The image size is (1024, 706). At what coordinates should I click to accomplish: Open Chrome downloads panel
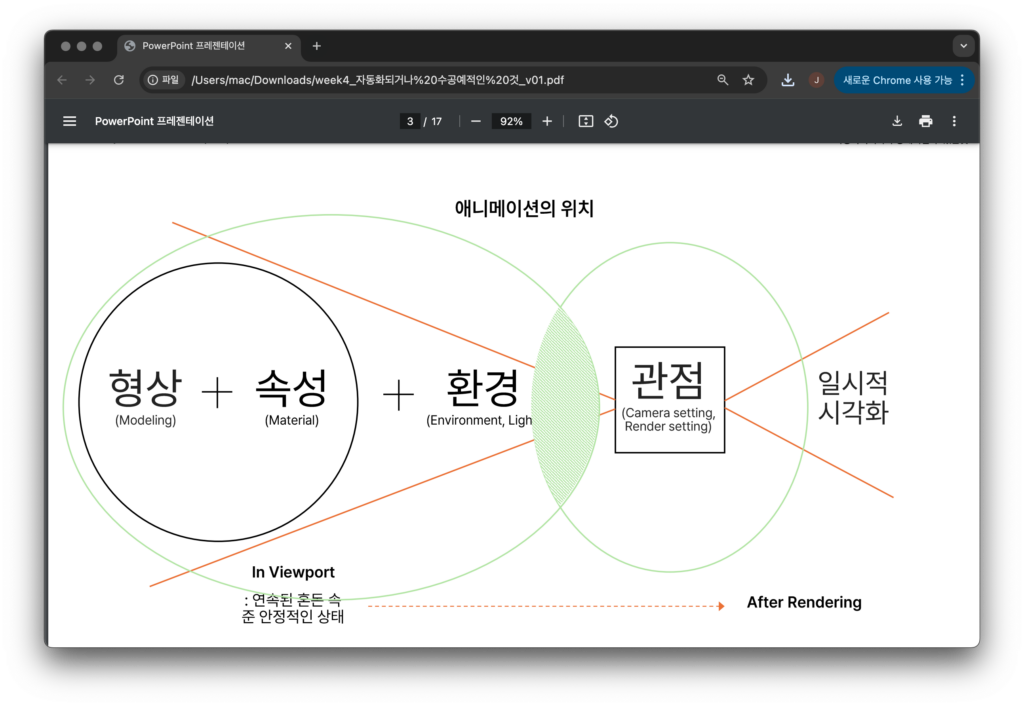pos(788,80)
